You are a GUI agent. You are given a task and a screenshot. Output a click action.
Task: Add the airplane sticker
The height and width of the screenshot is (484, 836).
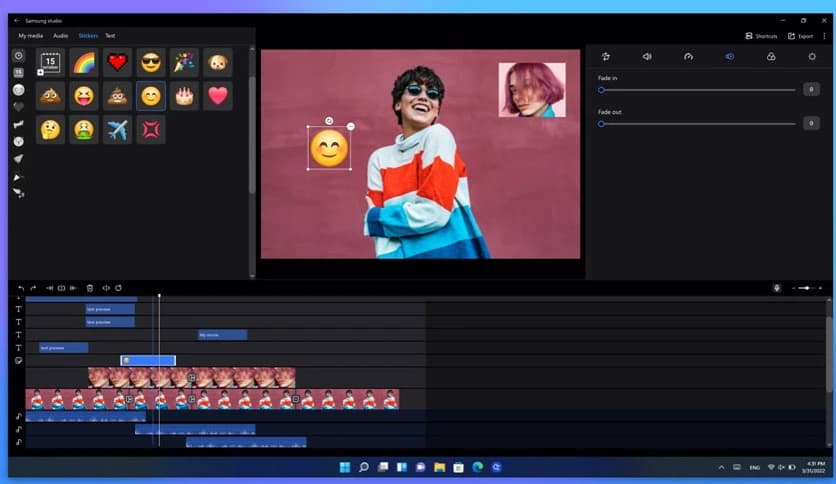point(117,130)
